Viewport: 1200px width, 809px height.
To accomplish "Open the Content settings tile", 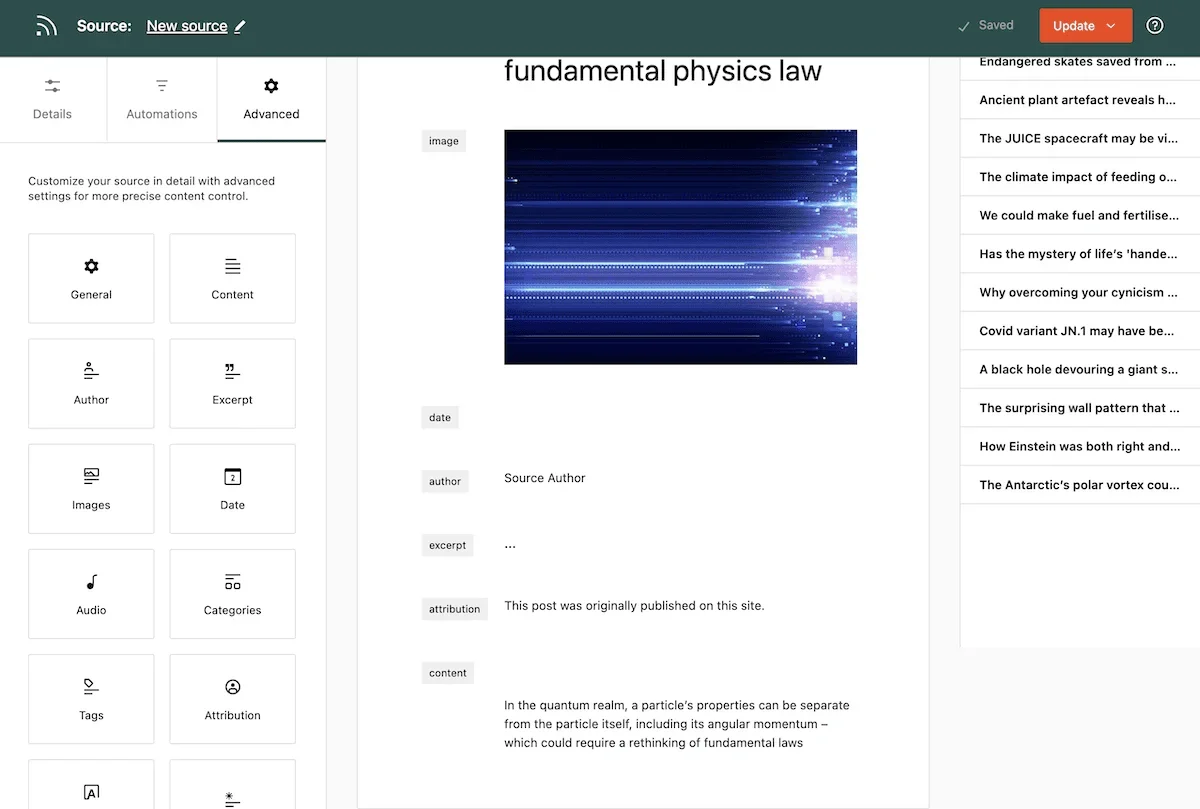I will (x=232, y=278).
